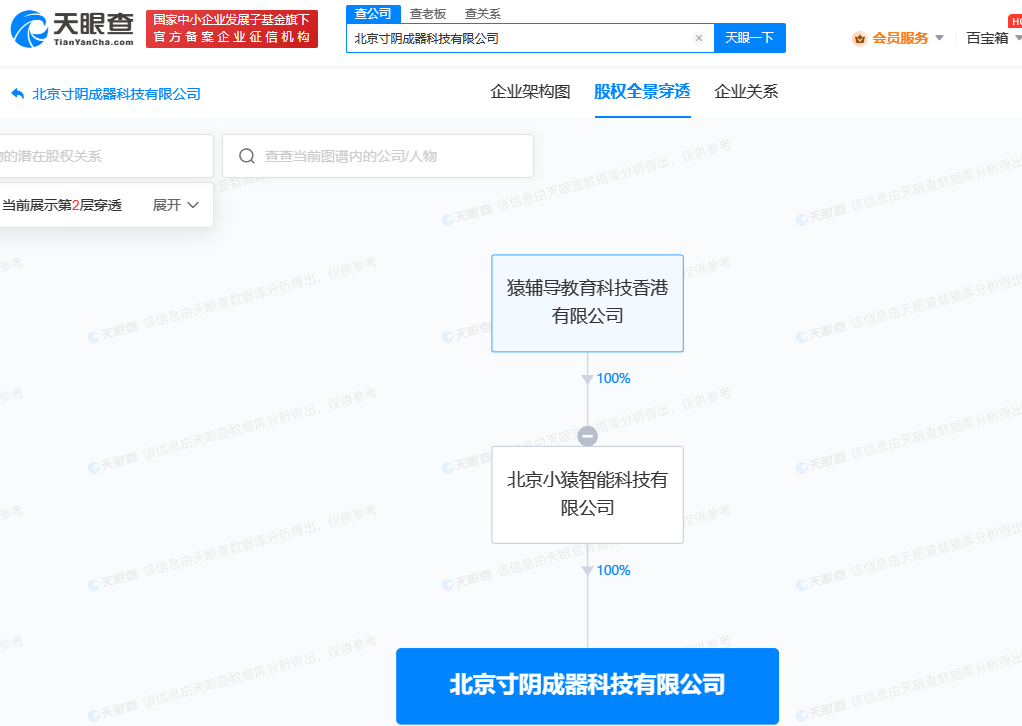Click the magnifier icon in graph search

click(x=246, y=156)
